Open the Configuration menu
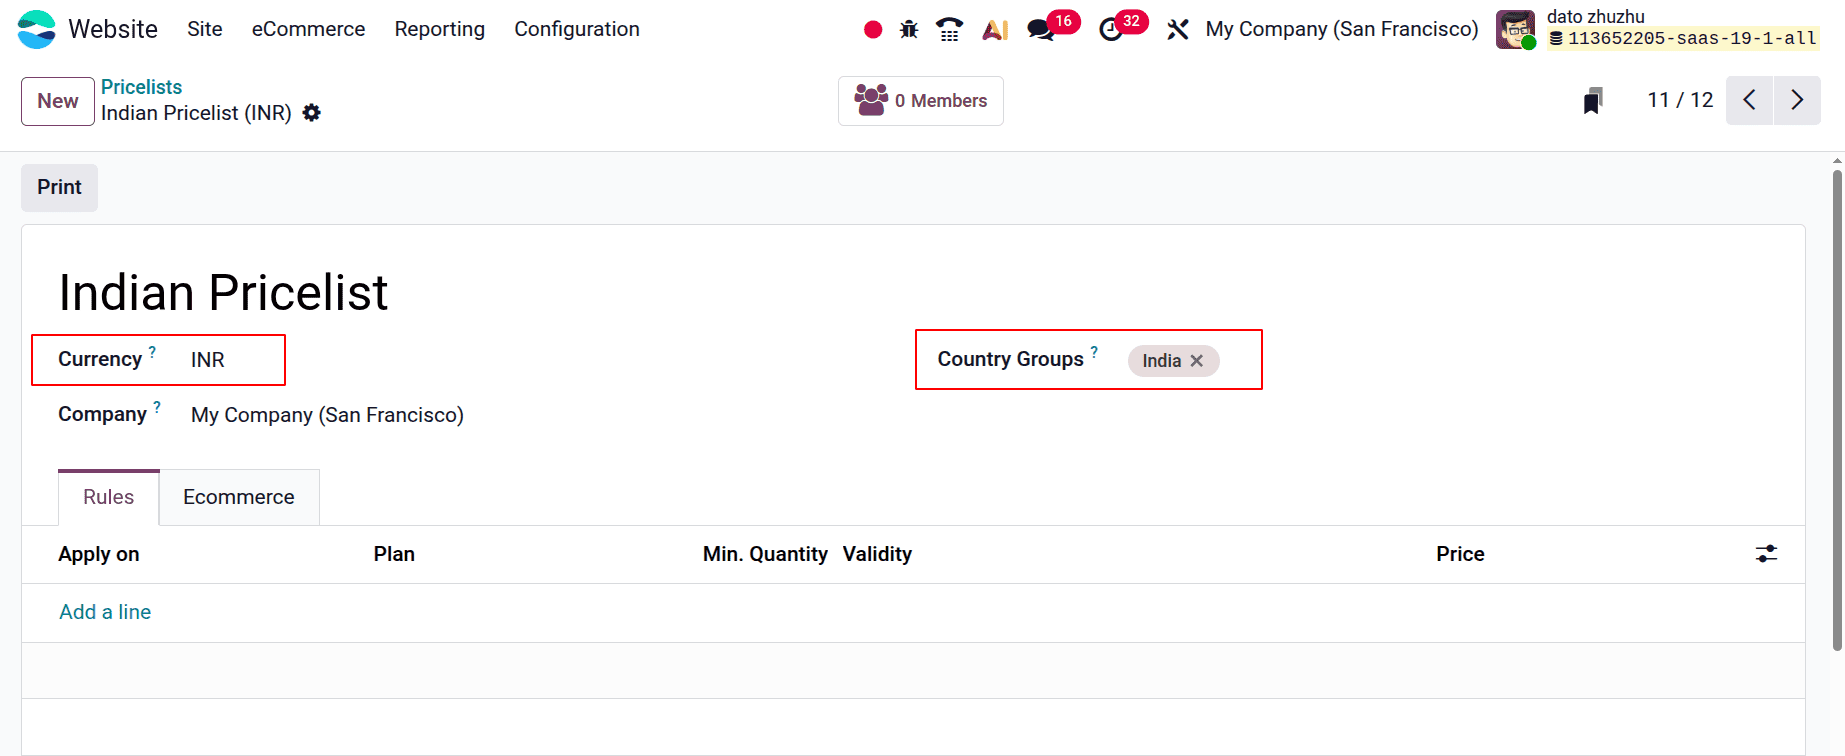This screenshot has width=1845, height=756. coord(577,29)
